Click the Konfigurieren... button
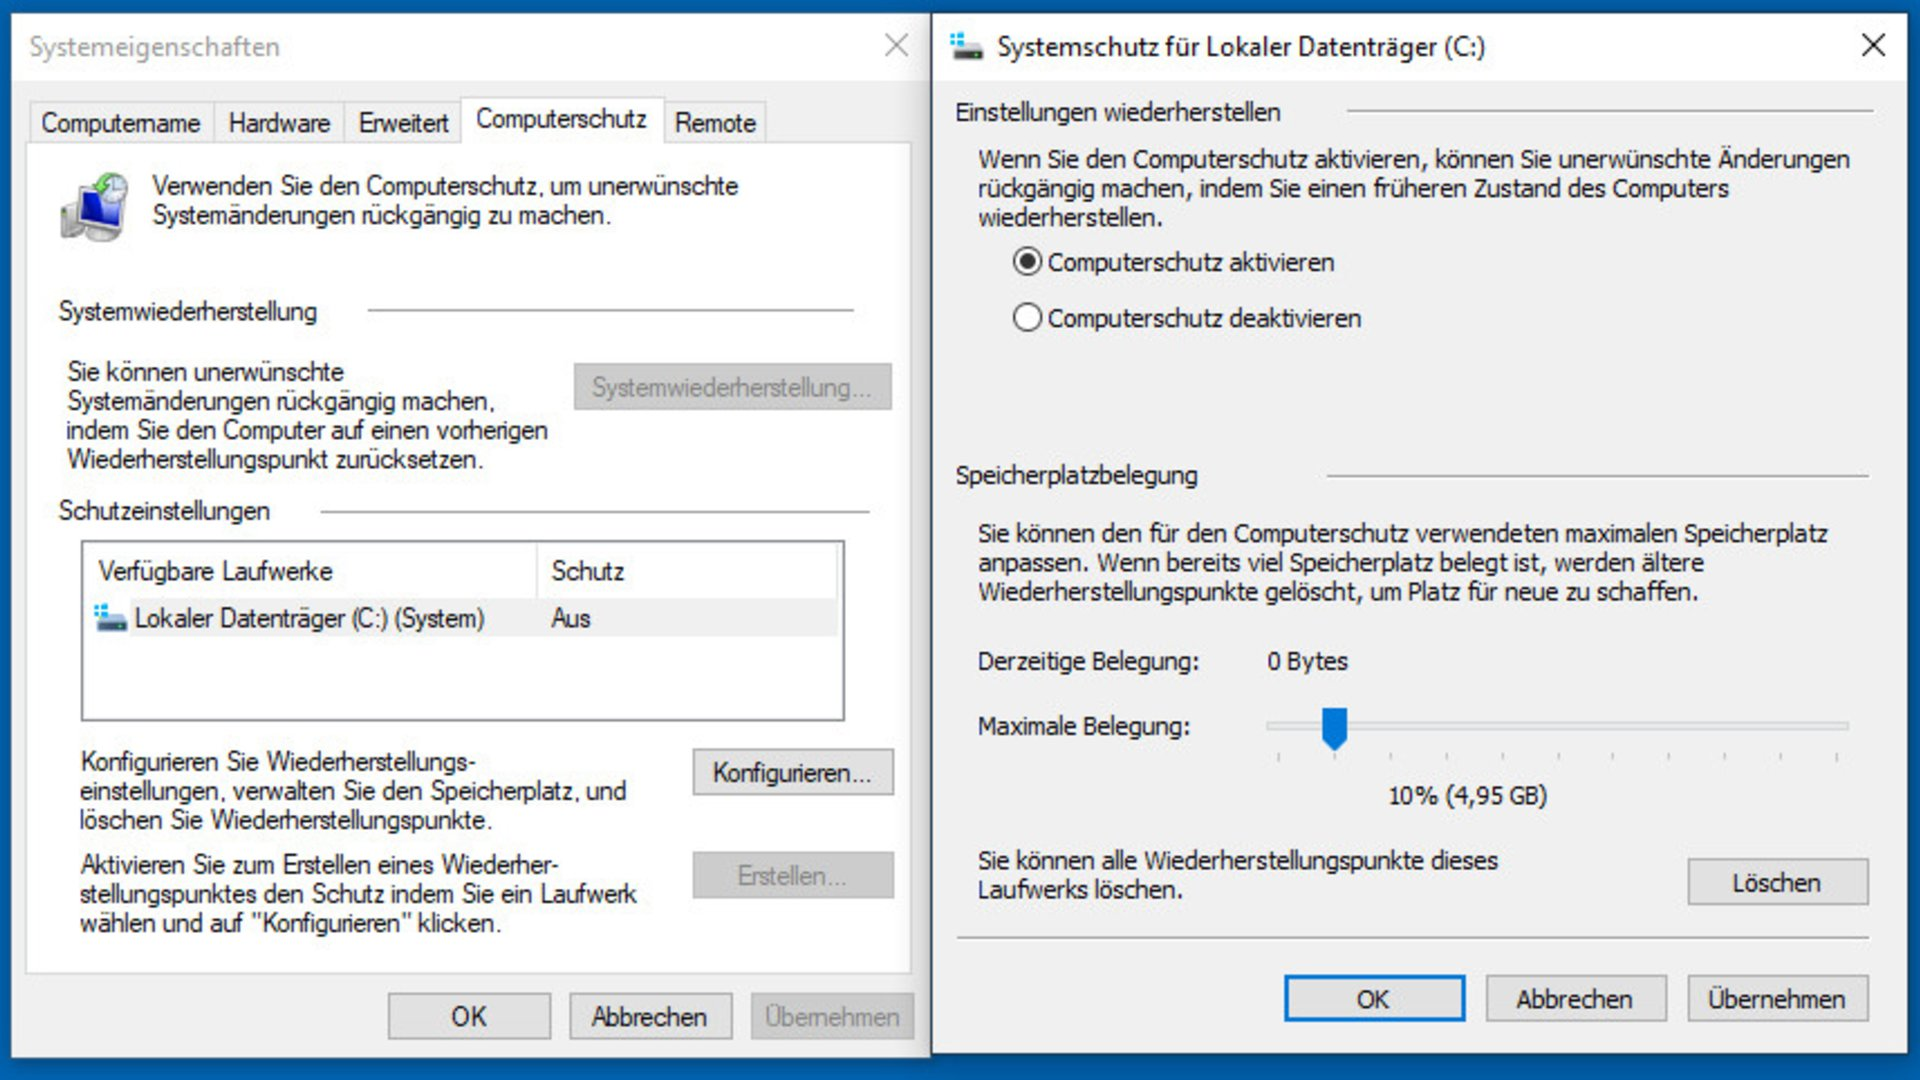Screen dimensions: 1920x1080 point(792,773)
